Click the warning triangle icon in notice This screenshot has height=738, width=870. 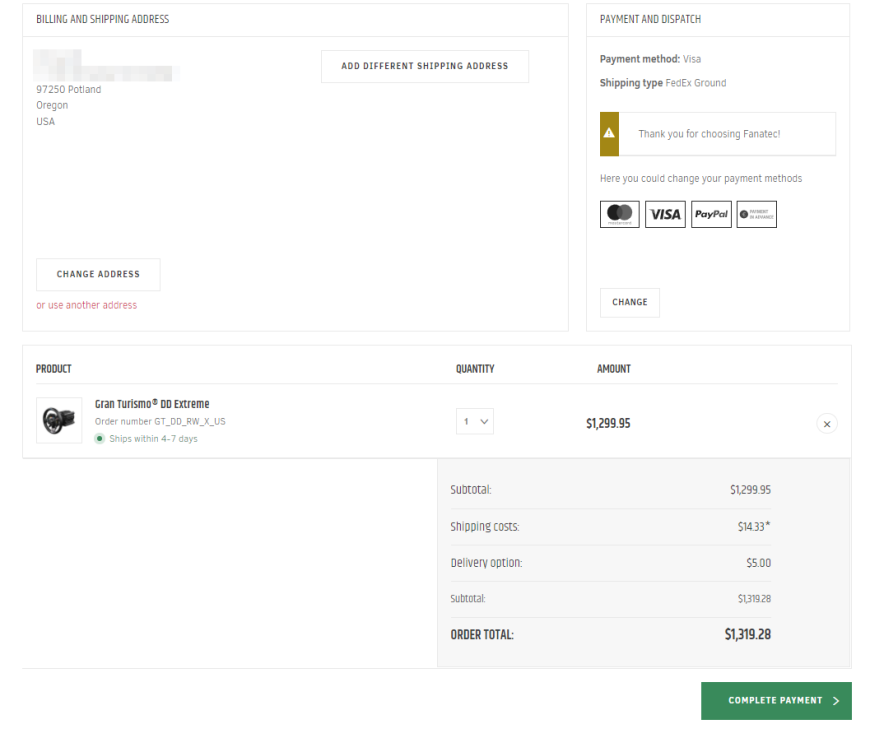(609, 133)
